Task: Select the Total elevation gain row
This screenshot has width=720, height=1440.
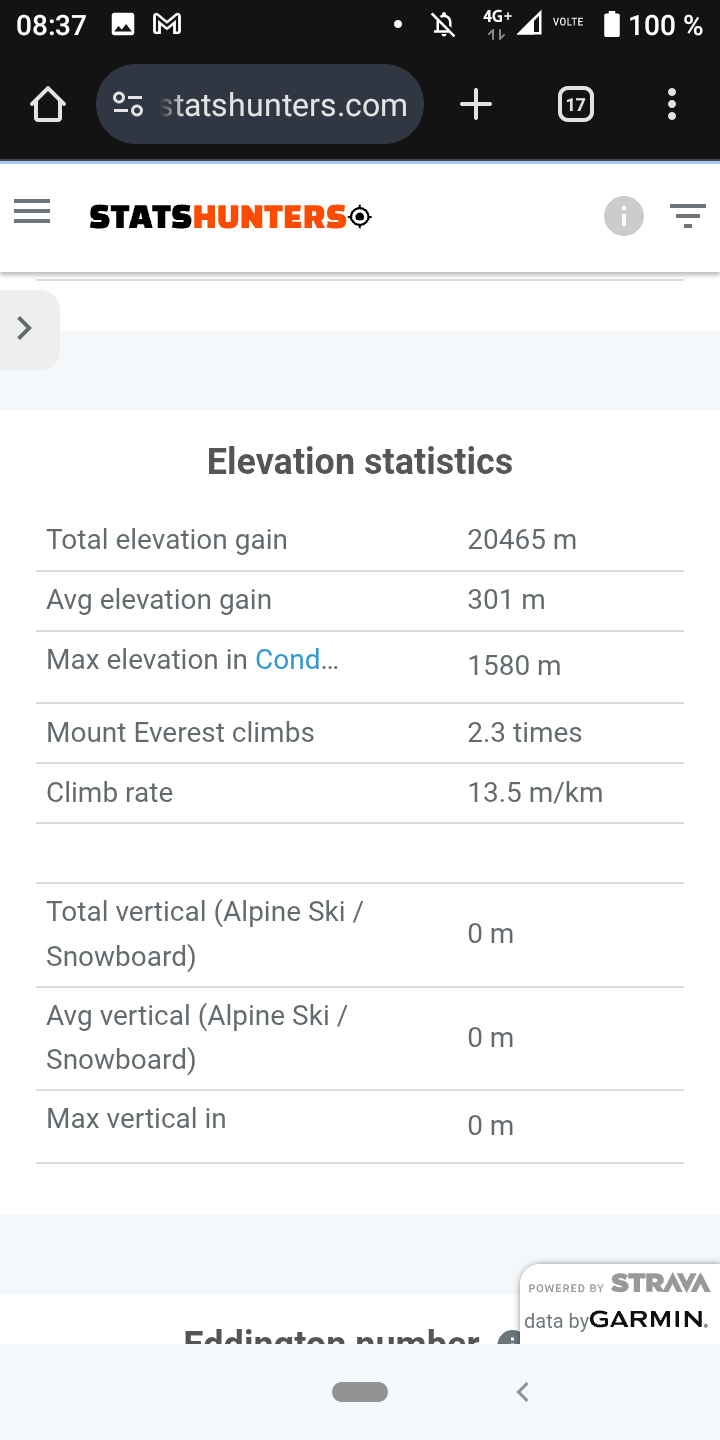Action: (x=360, y=540)
